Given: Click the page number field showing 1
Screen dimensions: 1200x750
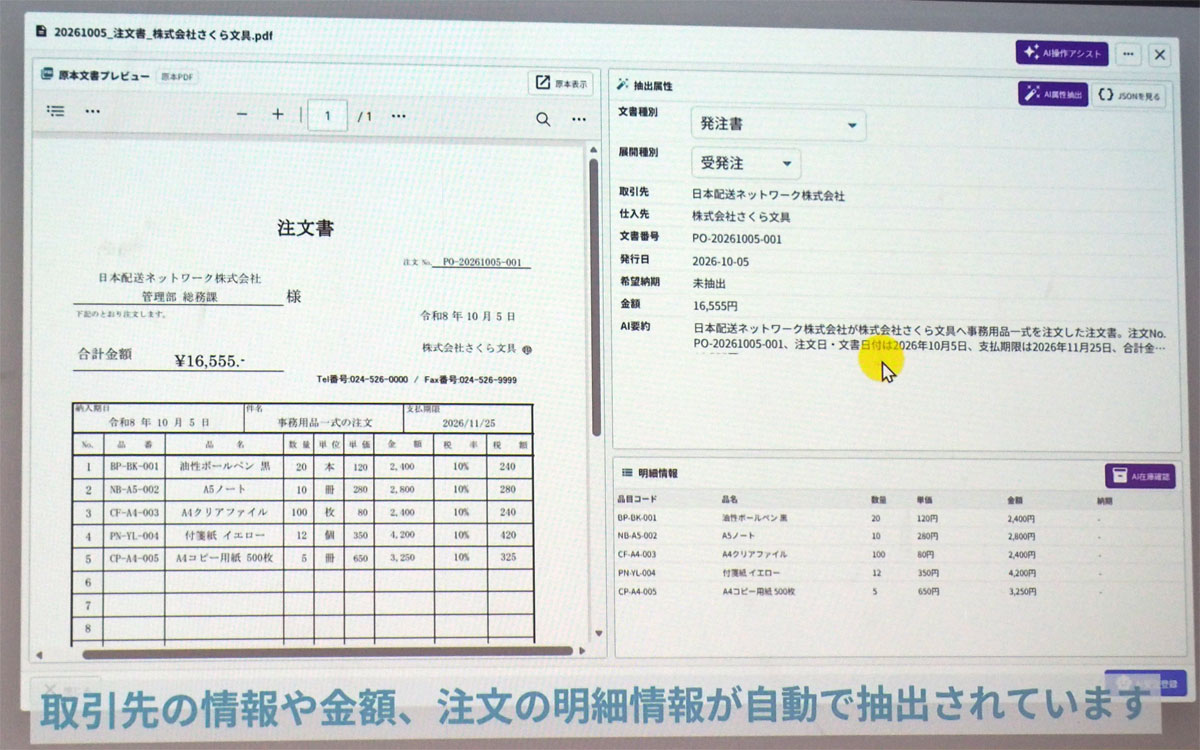Looking at the screenshot, I should coord(328,116).
